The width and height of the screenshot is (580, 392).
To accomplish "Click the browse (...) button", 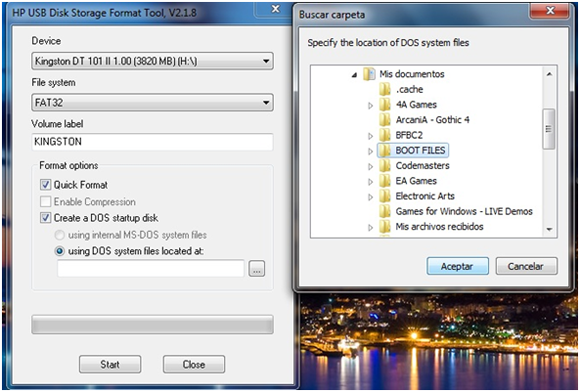I will tap(257, 268).
